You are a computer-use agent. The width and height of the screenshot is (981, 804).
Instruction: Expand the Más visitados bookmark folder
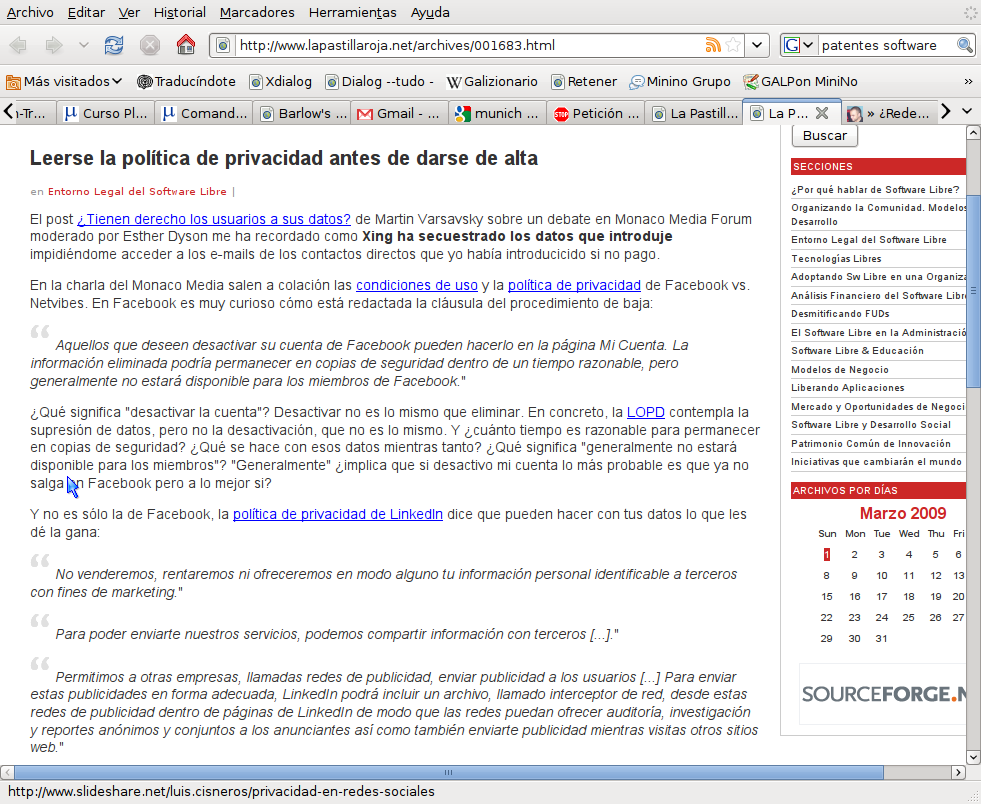64,81
